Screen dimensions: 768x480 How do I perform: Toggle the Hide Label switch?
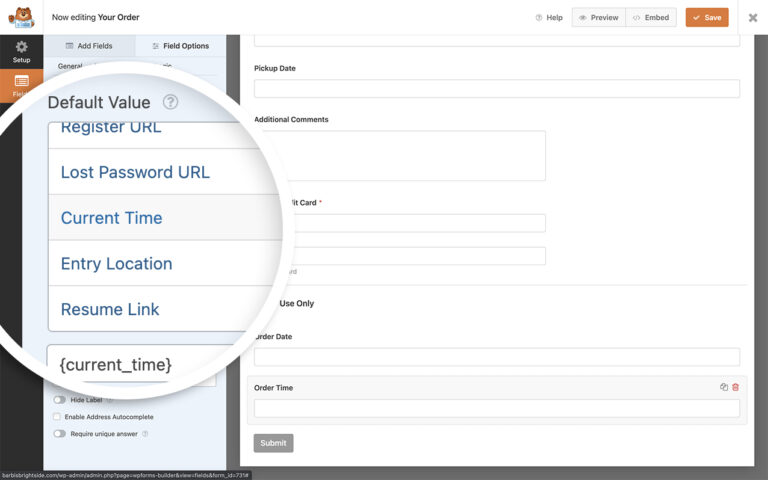[60, 400]
